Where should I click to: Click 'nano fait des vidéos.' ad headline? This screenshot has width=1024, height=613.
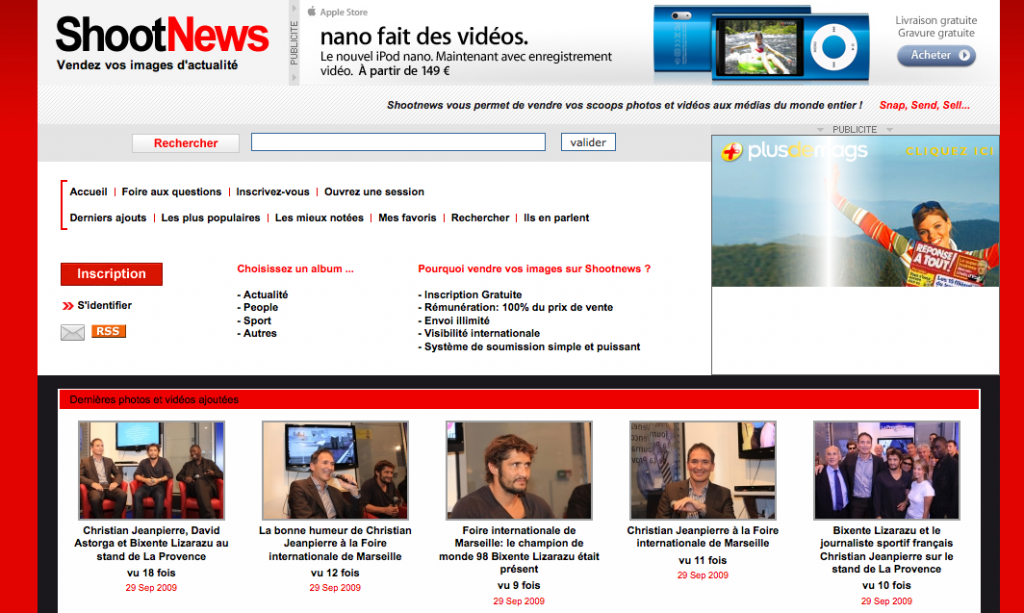[424, 36]
